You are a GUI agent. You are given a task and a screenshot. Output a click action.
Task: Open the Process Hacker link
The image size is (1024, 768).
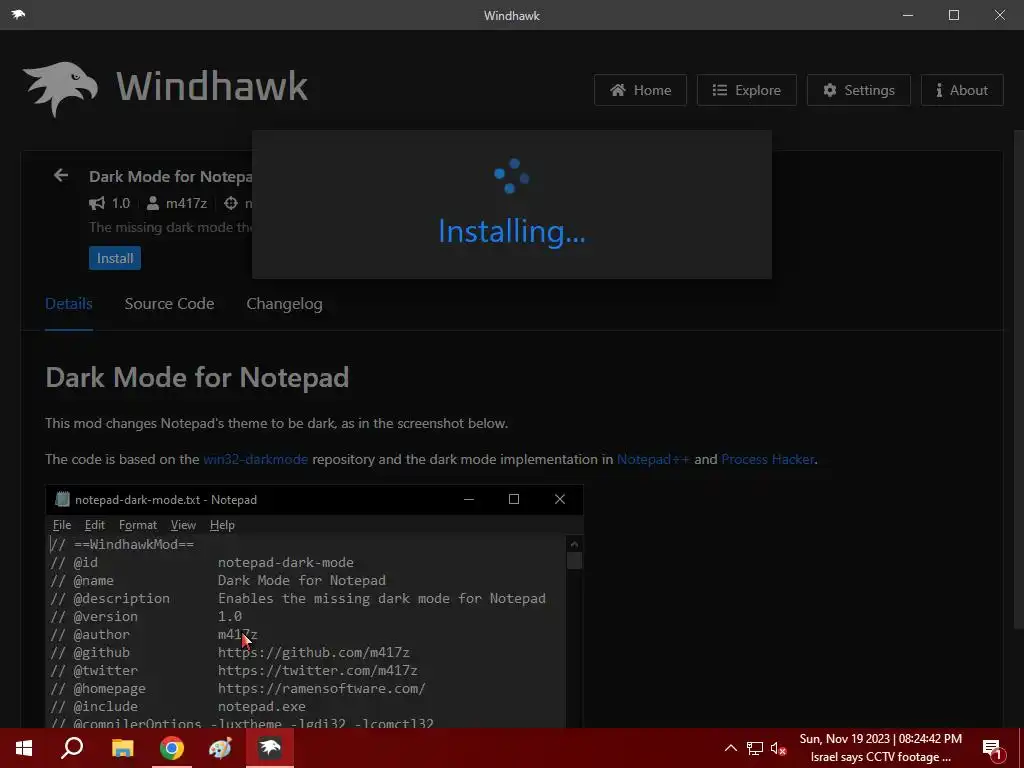tap(767, 459)
